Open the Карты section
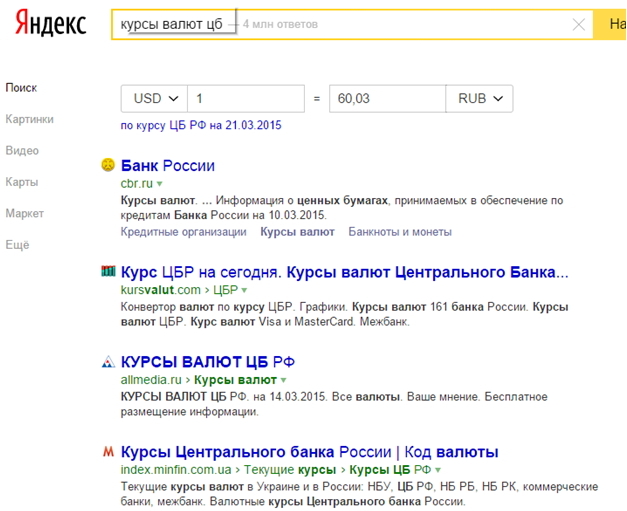Screen dimensions: 627x511 click(22, 182)
